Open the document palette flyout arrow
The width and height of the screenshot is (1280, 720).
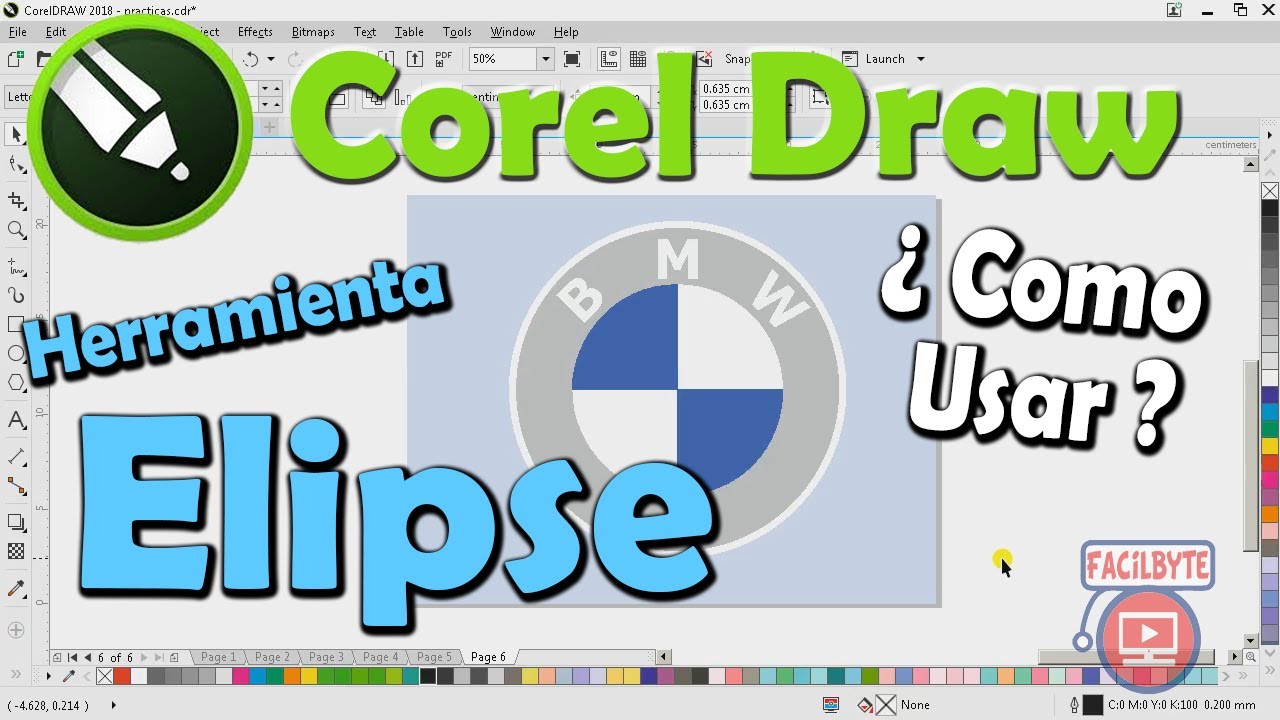click(x=49, y=677)
